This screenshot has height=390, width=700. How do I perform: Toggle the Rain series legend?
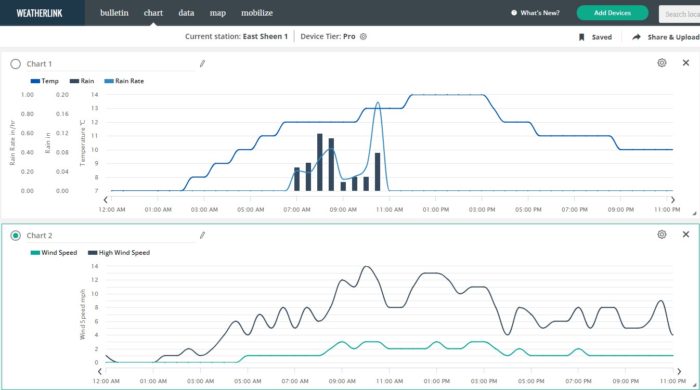[82, 81]
